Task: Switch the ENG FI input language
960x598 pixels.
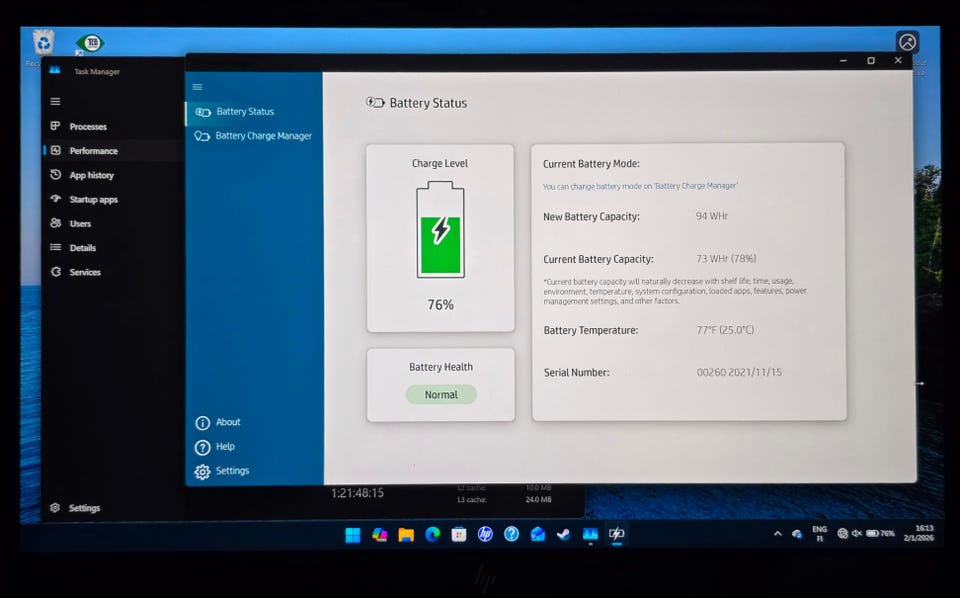Action: (820, 534)
